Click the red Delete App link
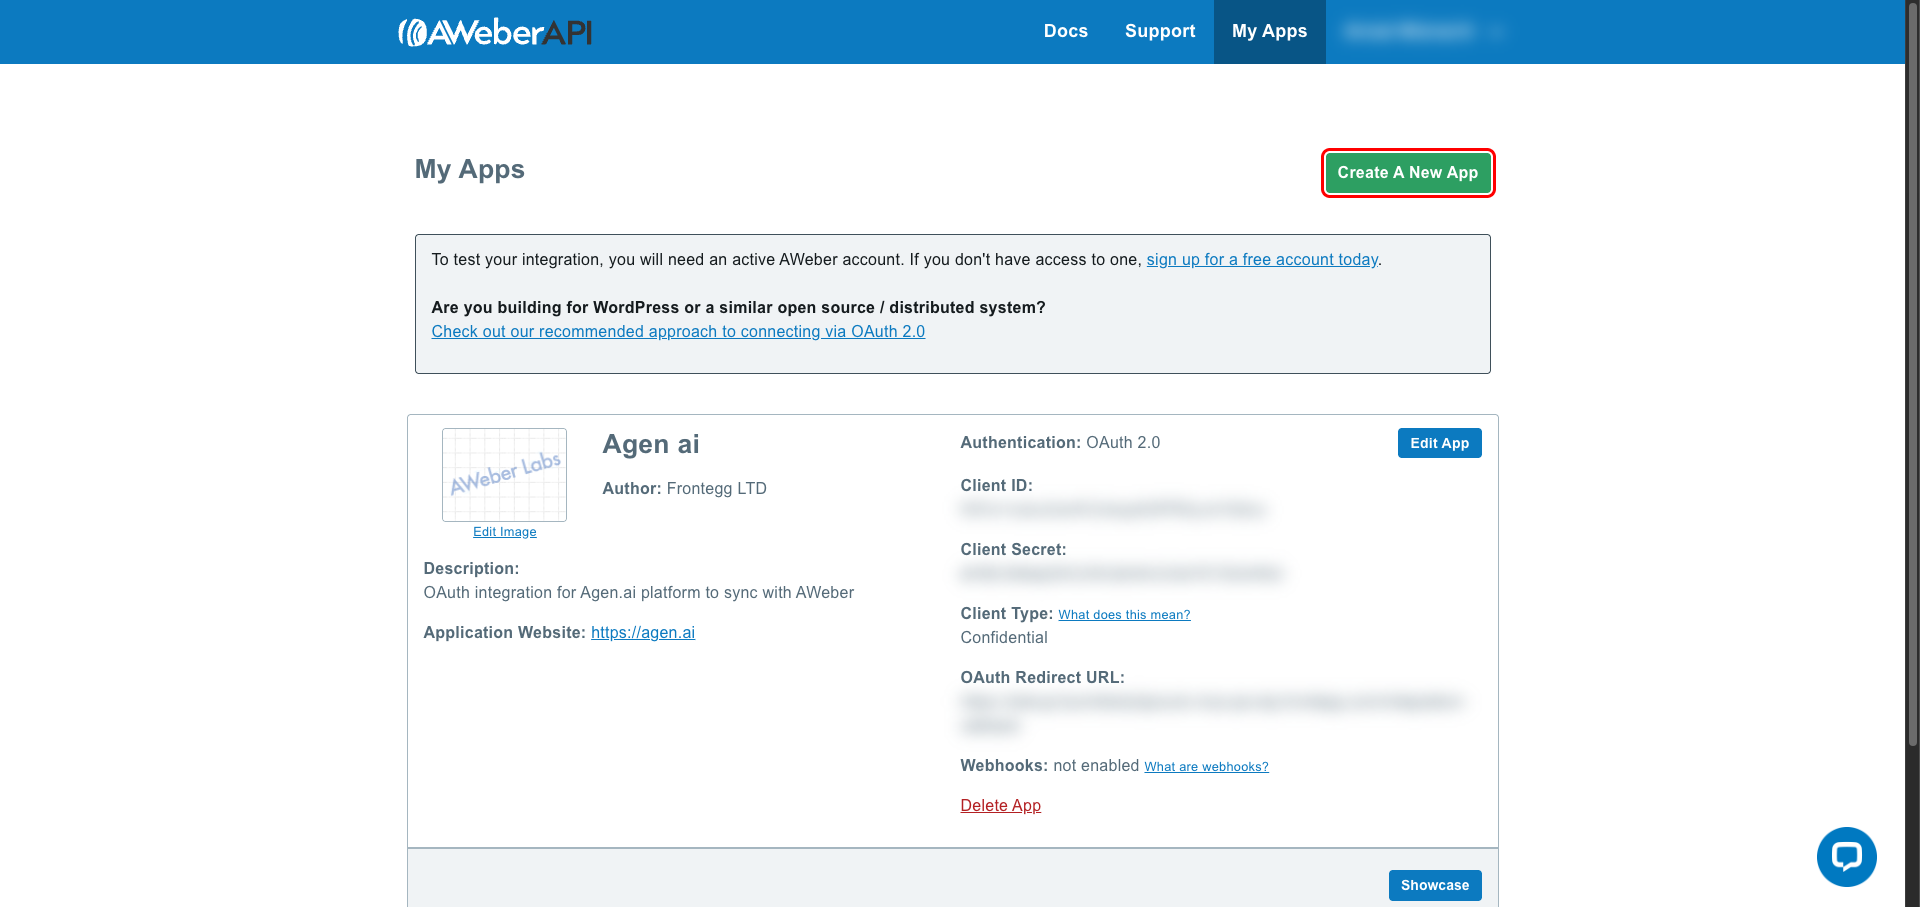Viewport: 1920px width, 907px height. [x=1000, y=805]
